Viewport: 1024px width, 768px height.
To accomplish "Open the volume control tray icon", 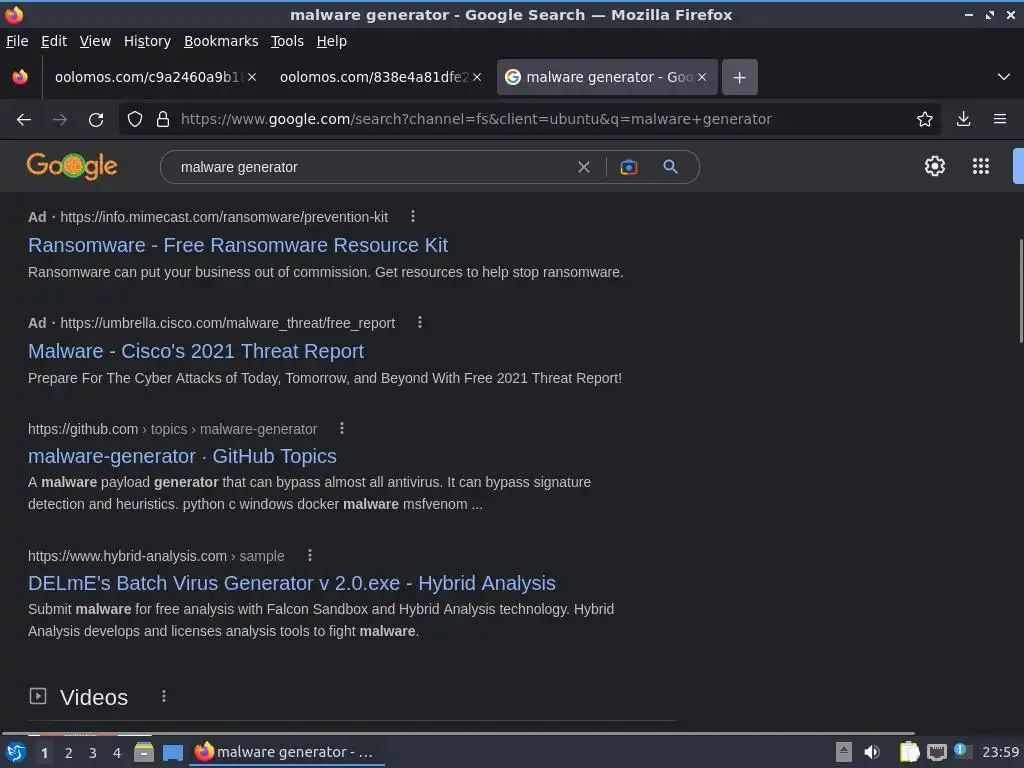I will click(872, 752).
